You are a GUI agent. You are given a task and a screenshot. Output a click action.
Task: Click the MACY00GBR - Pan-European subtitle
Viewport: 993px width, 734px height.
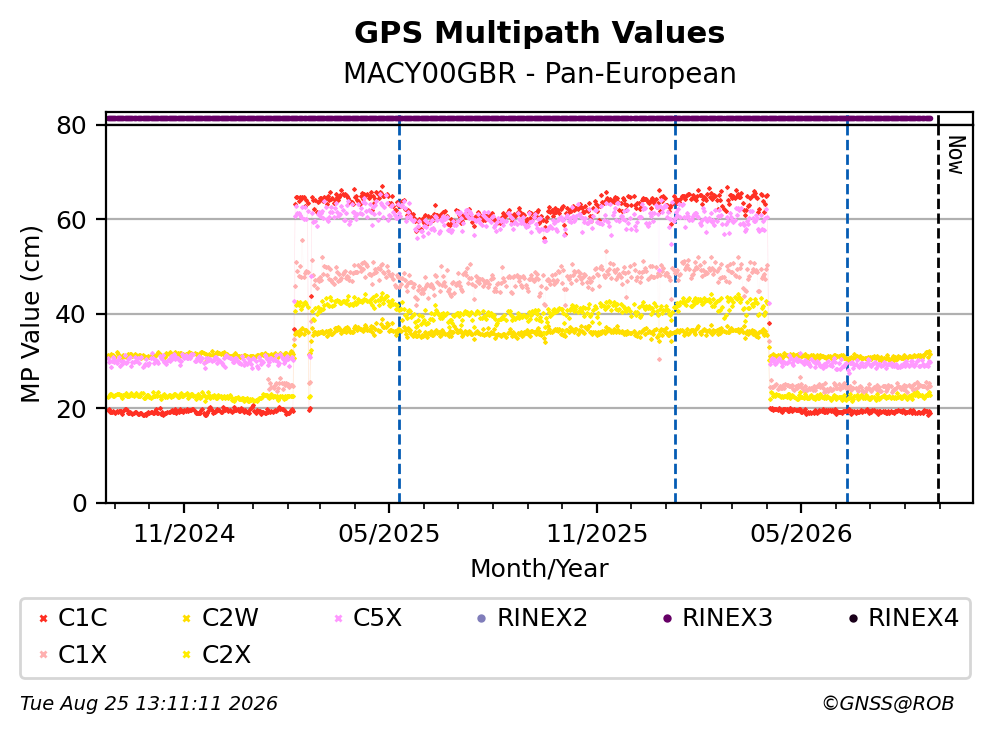coord(540,73)
